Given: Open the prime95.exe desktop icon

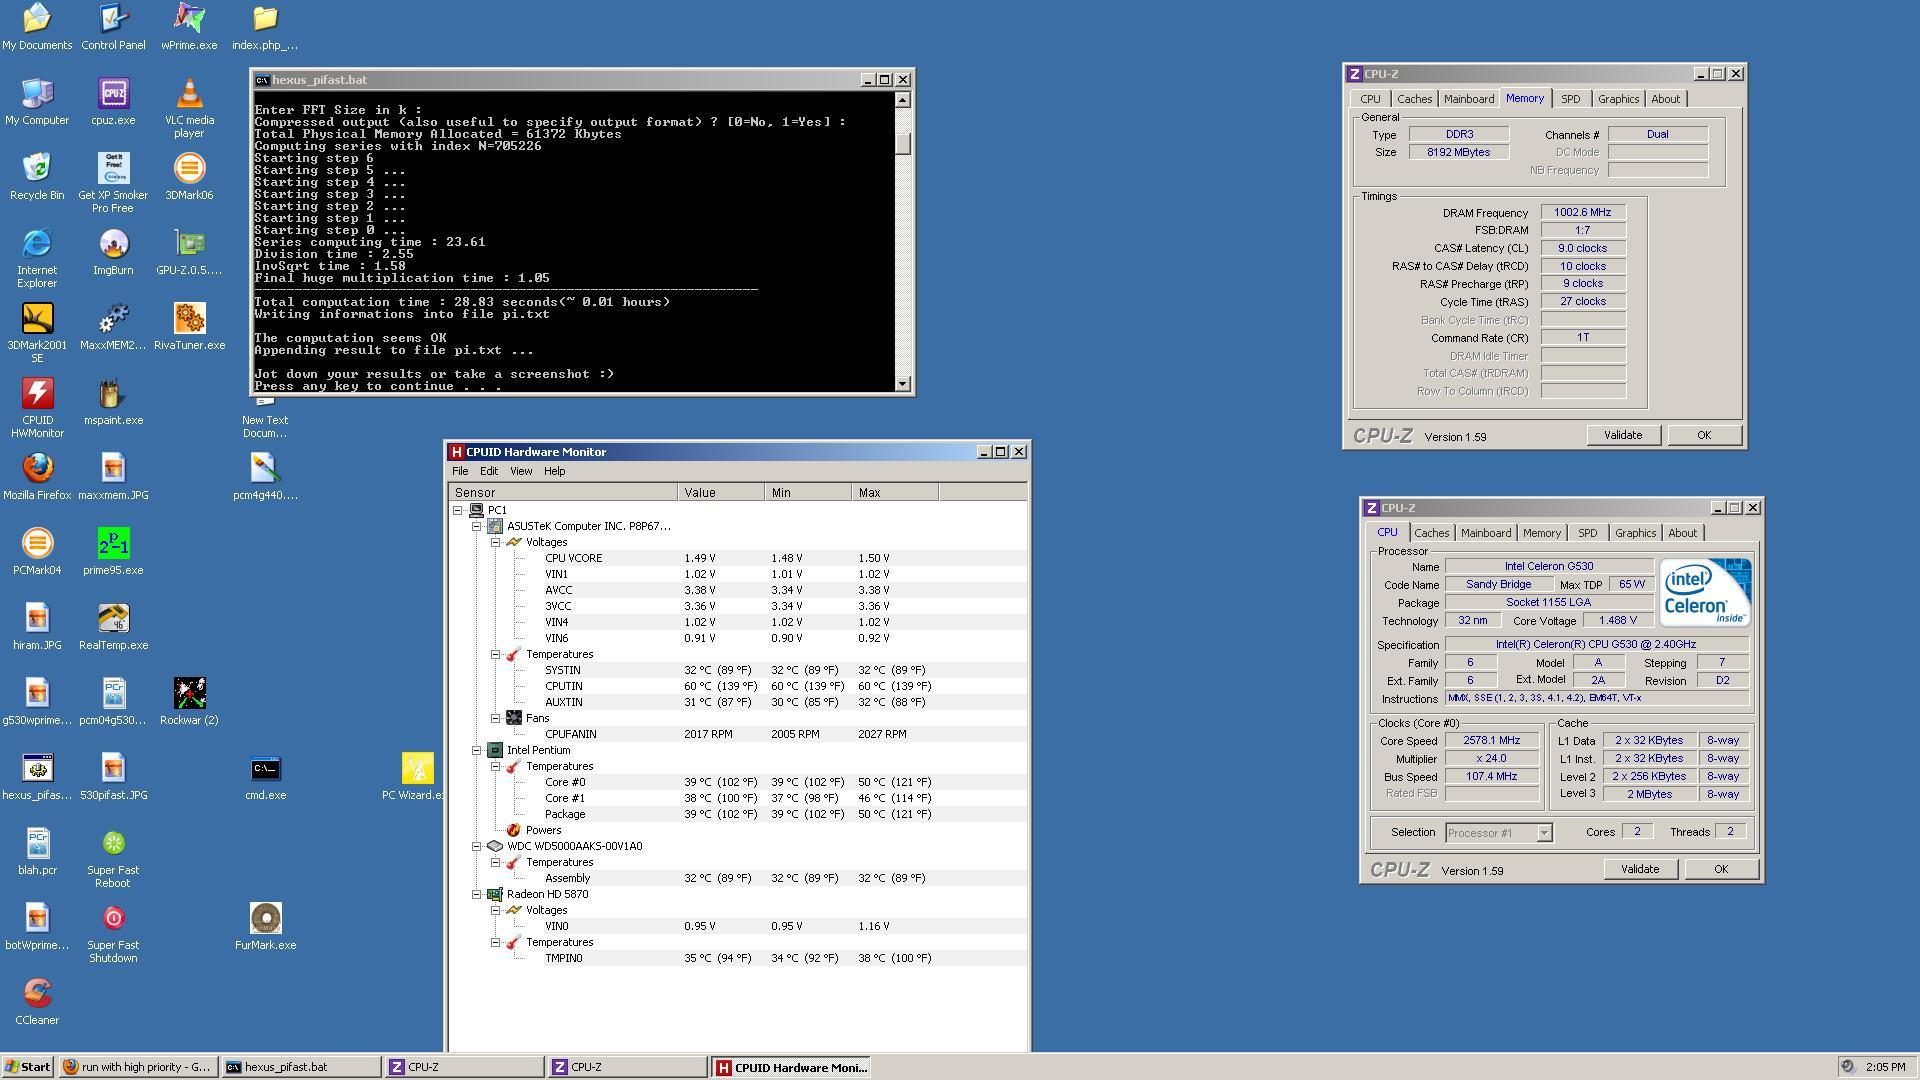Looking at the screenshot, I should pyautogui.click(x=113, y=551).
